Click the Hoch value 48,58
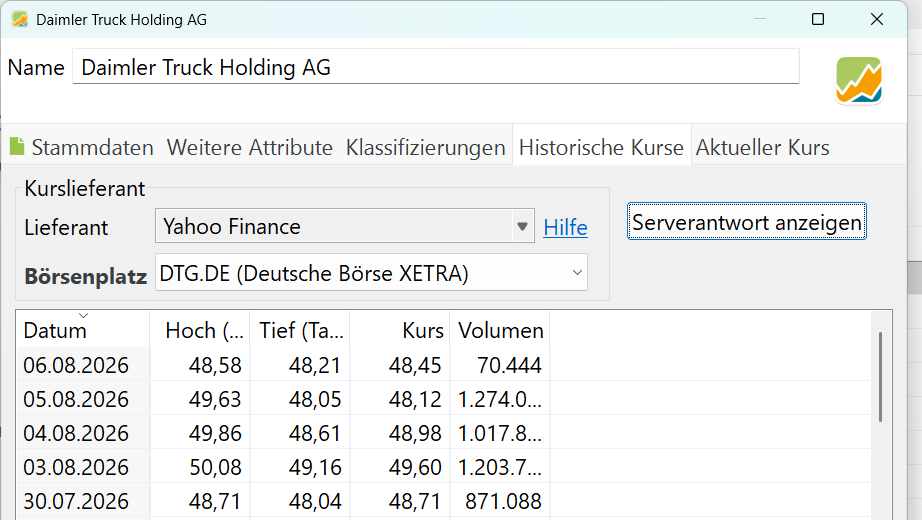The height and width of the screenshot is (520, 922). [x=215, y=365]
